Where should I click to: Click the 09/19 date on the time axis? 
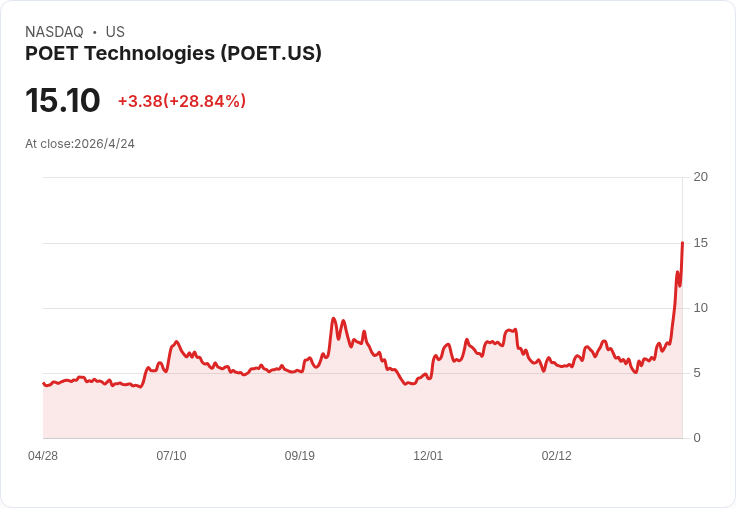tap(300, 456)
